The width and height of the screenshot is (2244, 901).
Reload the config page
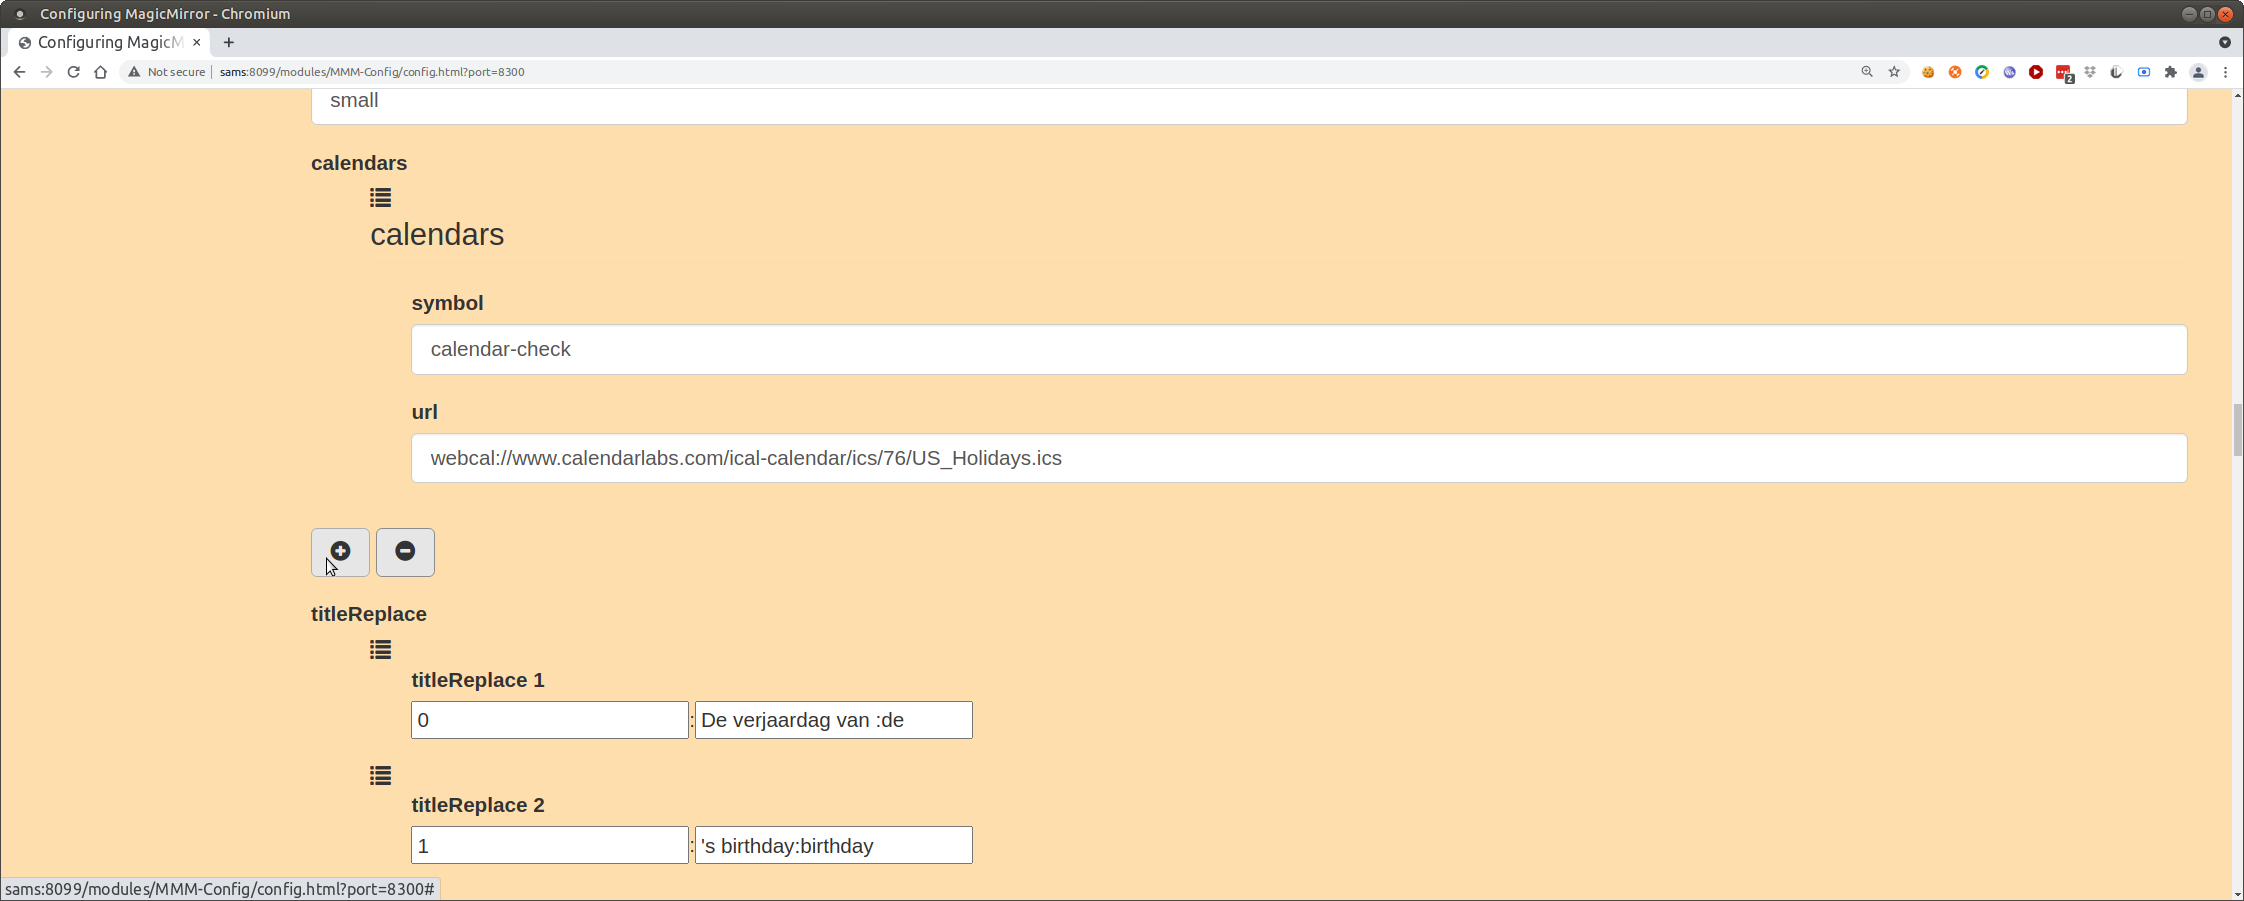73,72
